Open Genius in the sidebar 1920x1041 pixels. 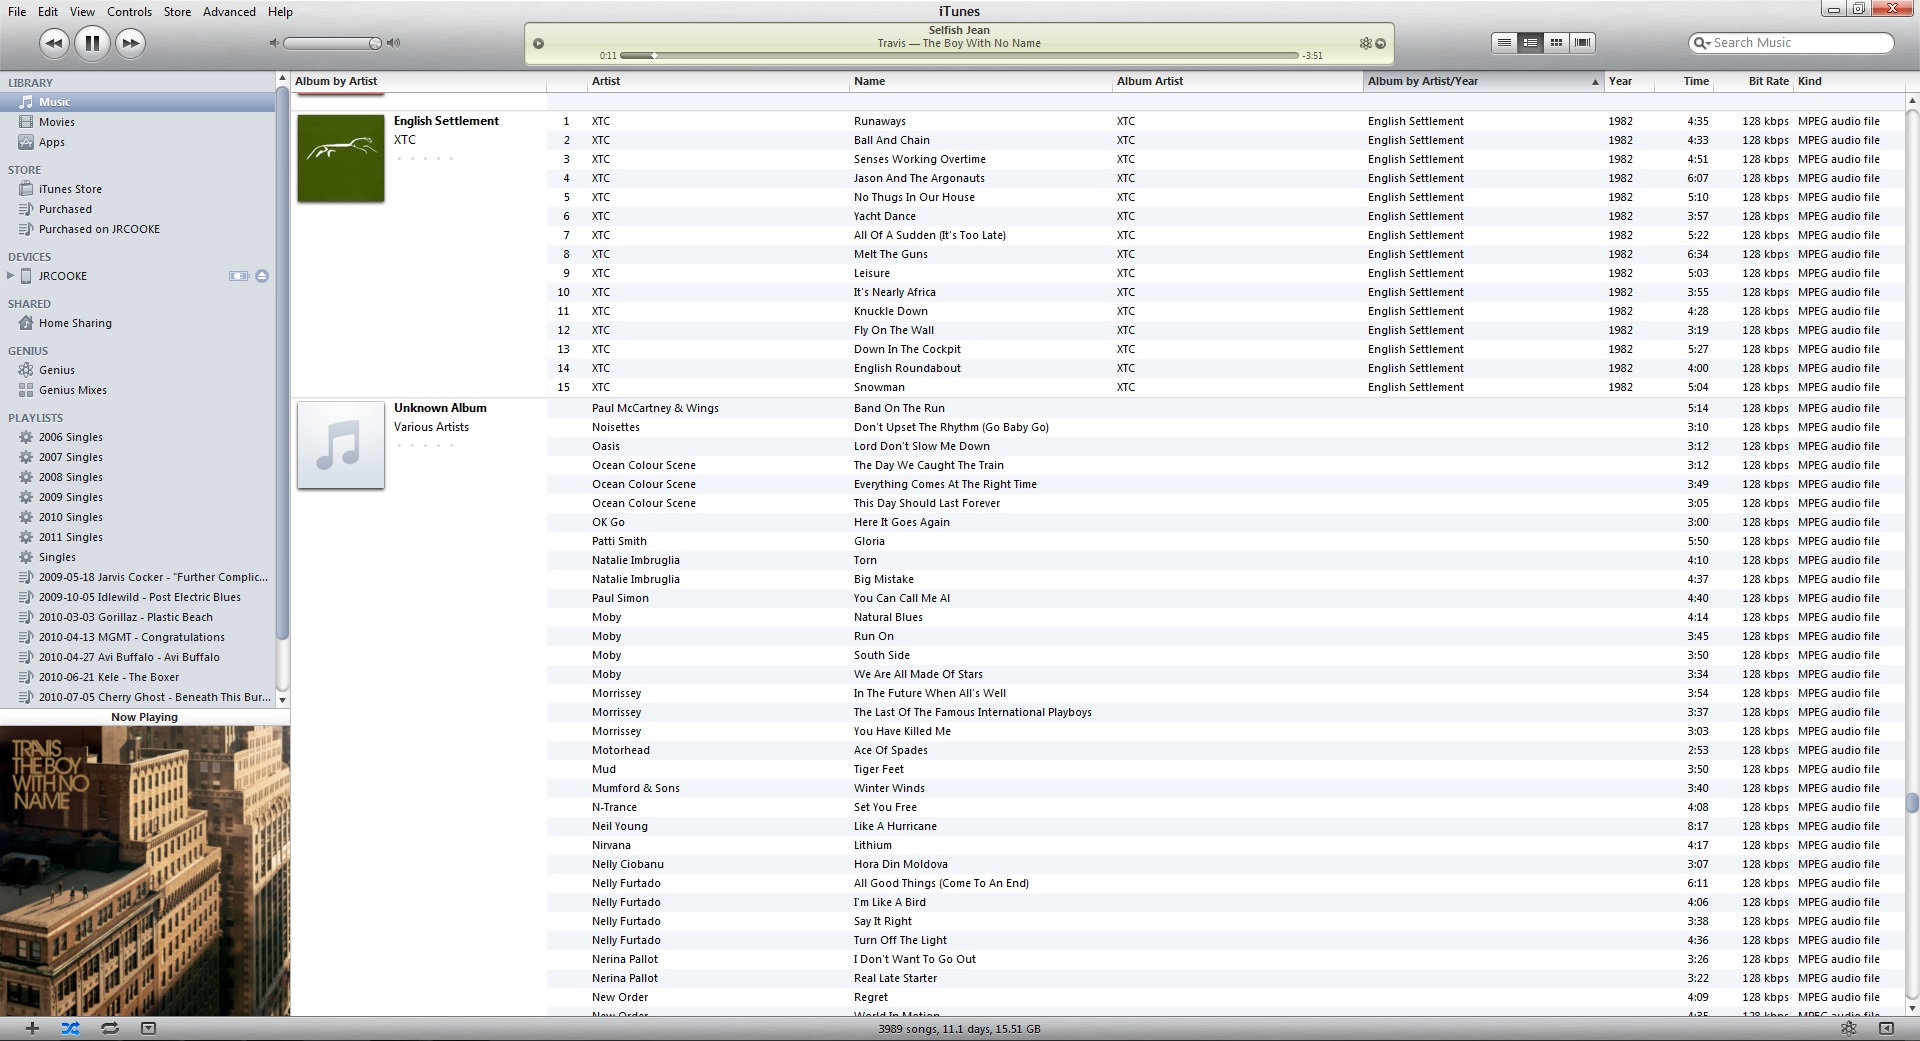tap(137, 370)
